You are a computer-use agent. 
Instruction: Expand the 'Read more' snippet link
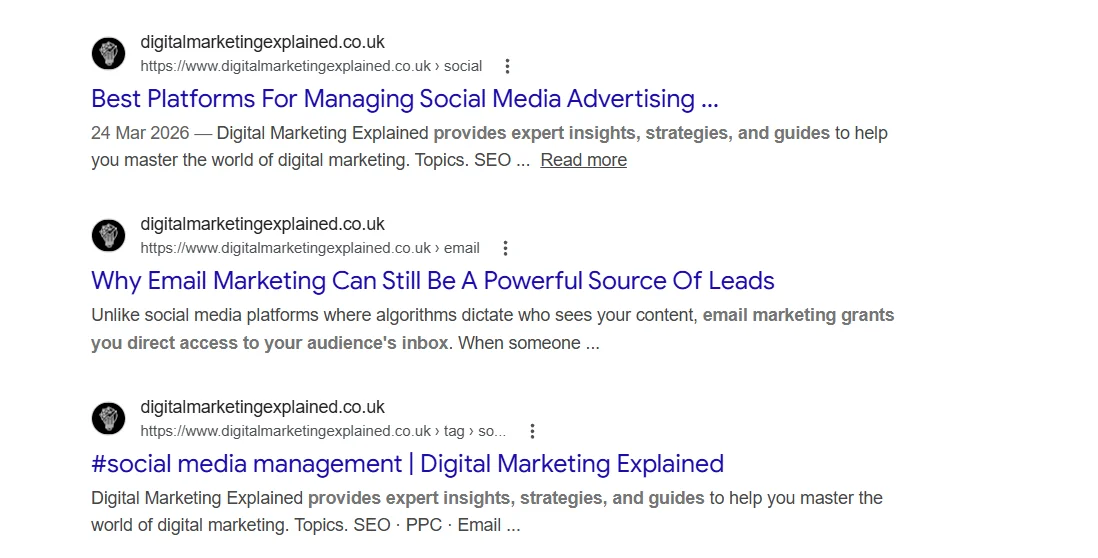[x=583, y=160]
